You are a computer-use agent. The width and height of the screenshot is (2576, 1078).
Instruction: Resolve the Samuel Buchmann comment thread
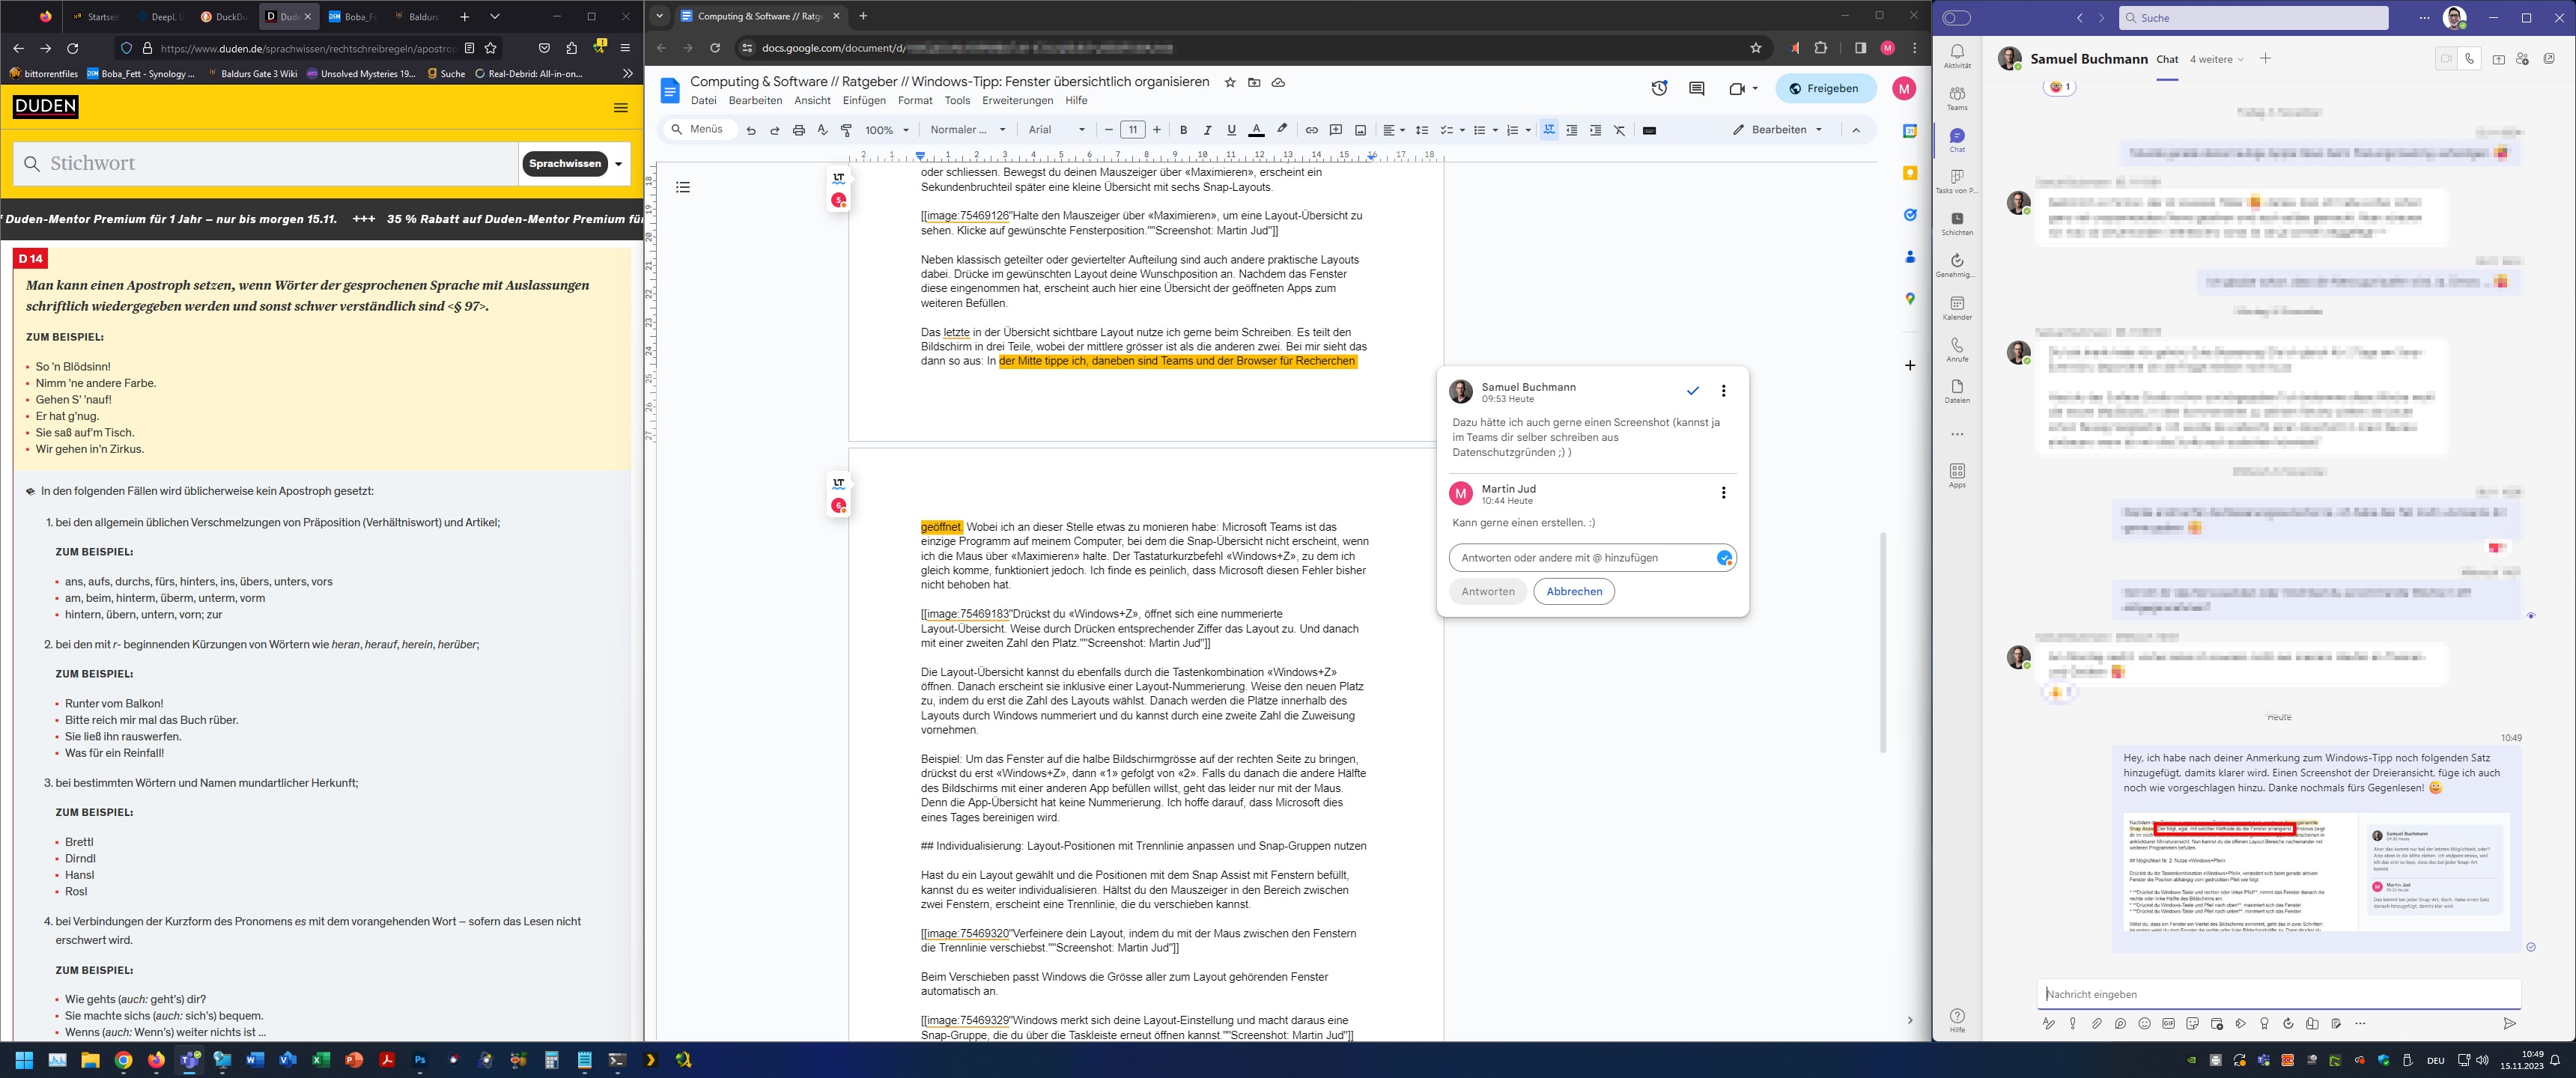point(1692,391)
